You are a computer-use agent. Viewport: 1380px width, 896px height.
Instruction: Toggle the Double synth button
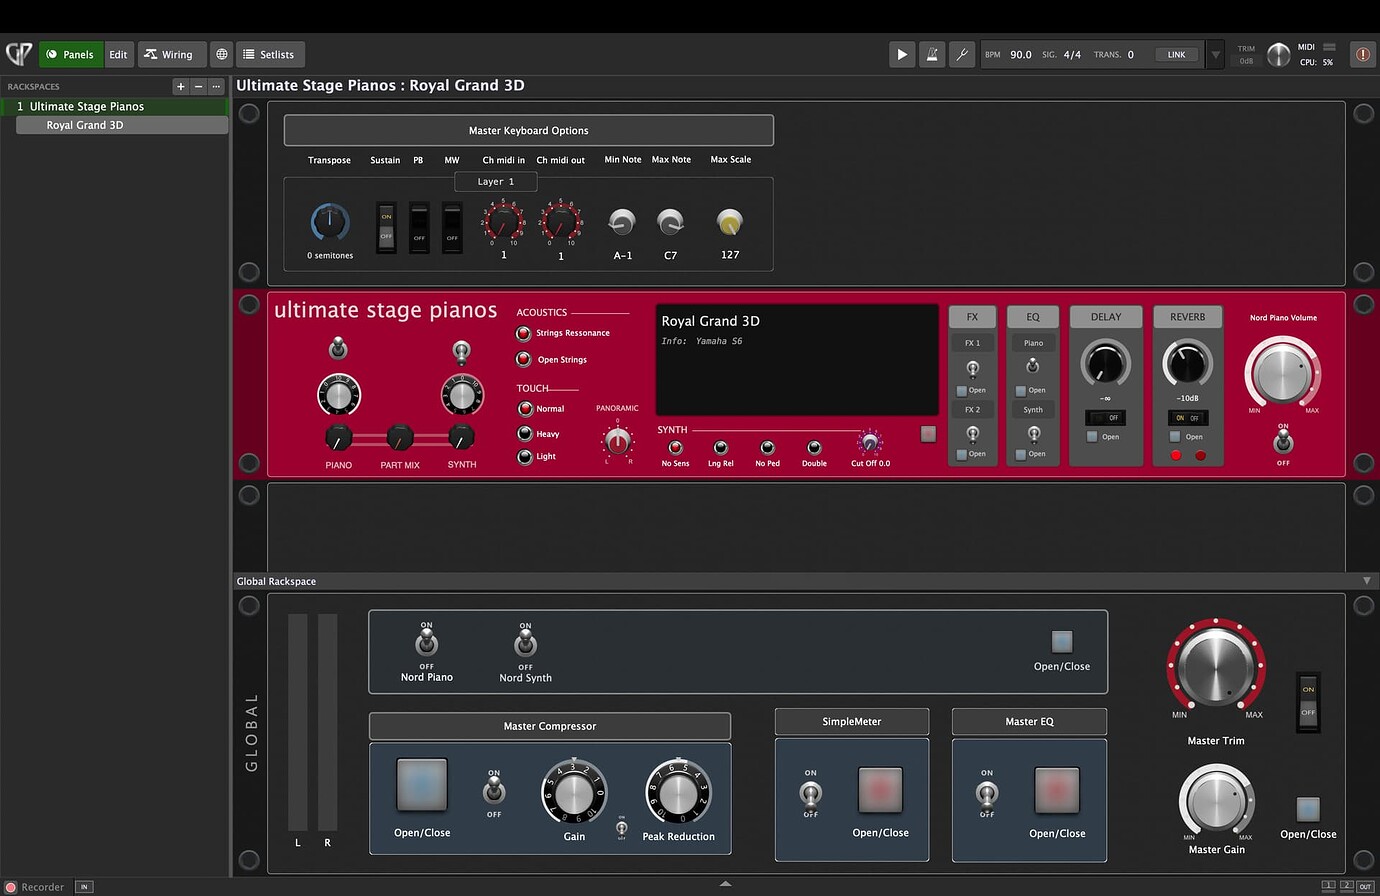814,448
